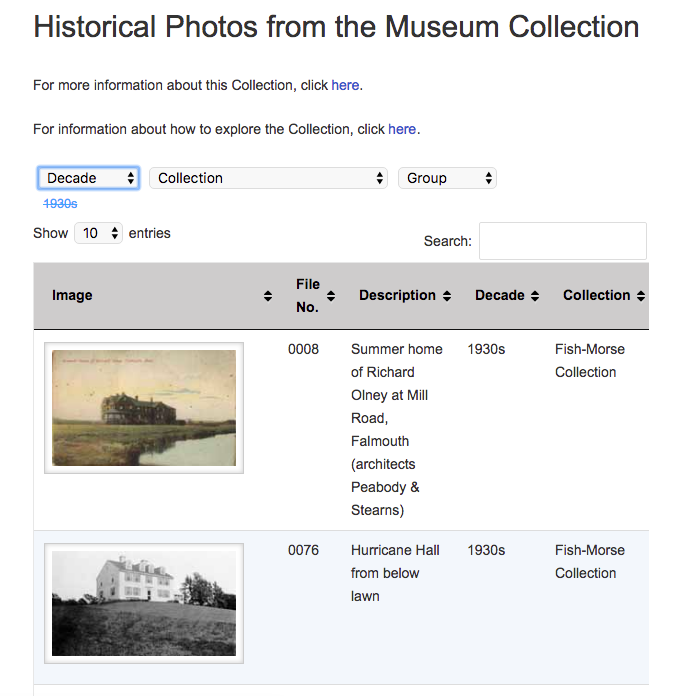Sort table by Image column arrows
The image size is (687, 696).
coord(268,296)
